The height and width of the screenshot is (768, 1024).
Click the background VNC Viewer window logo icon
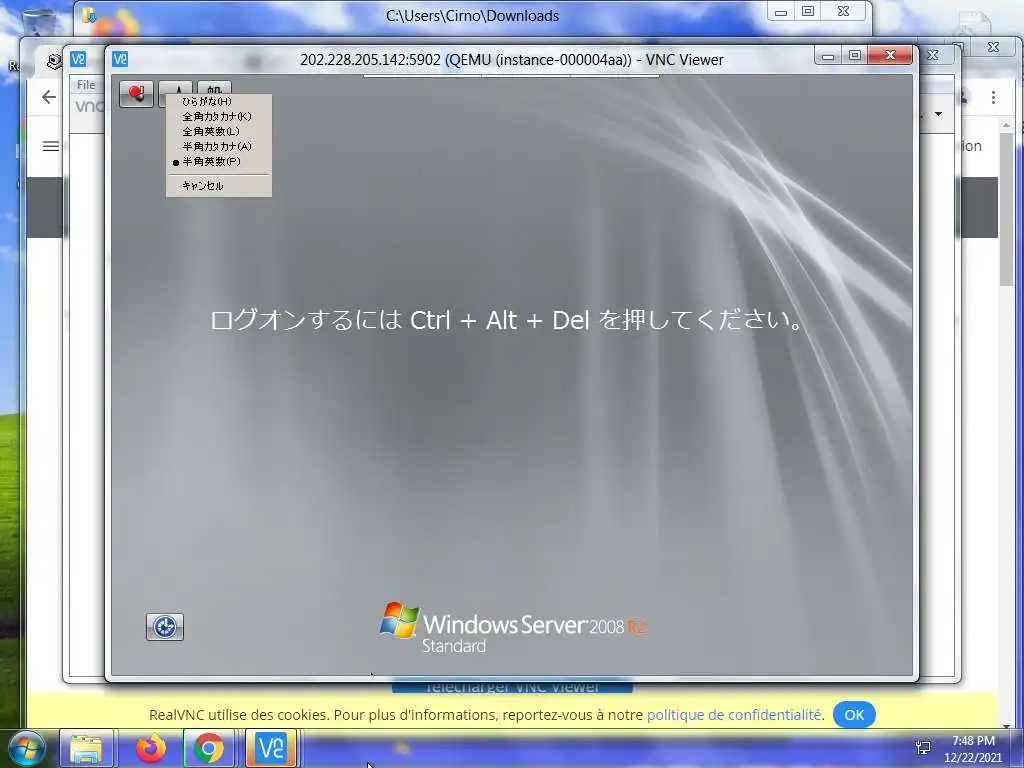[78, 59]
